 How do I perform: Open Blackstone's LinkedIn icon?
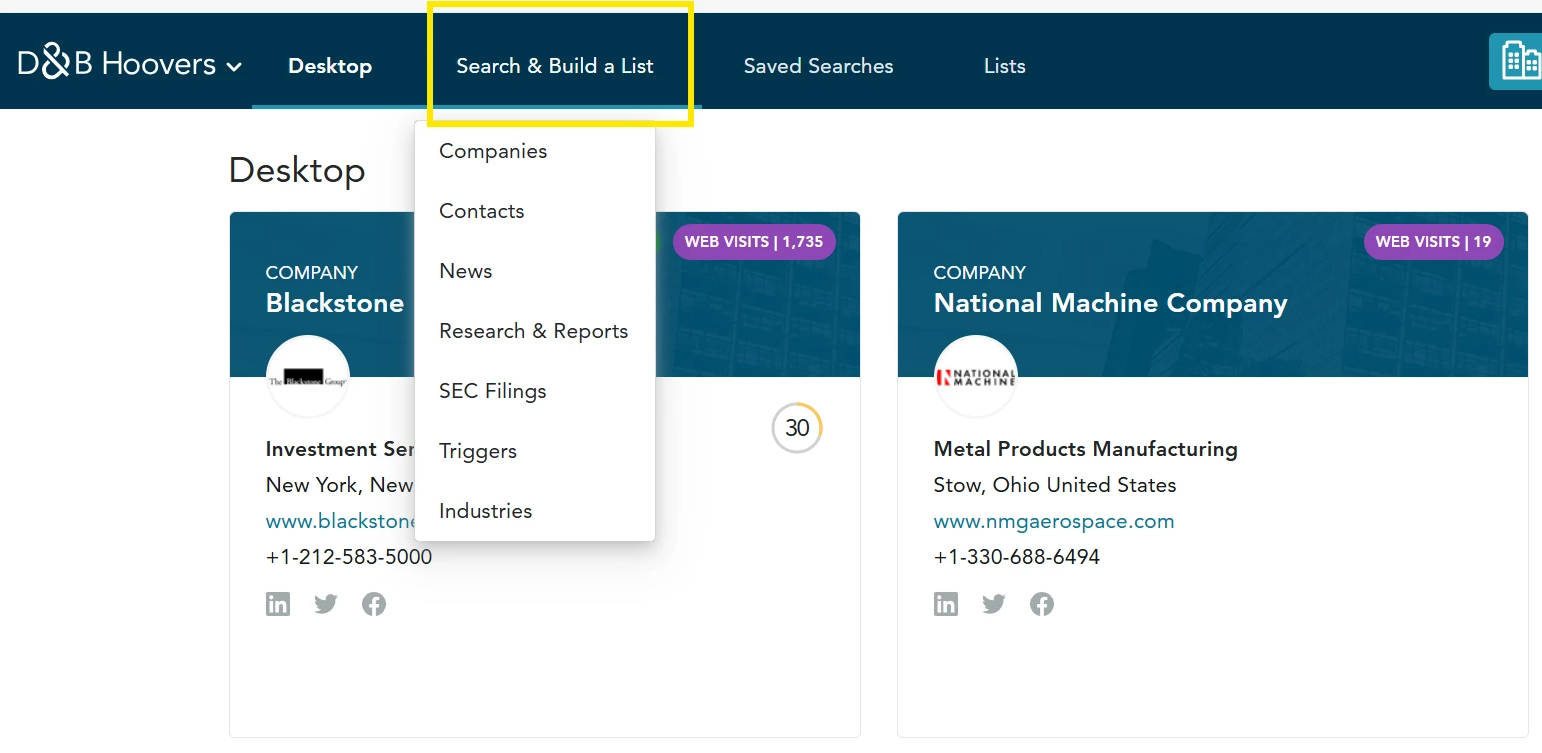[278, 604]
